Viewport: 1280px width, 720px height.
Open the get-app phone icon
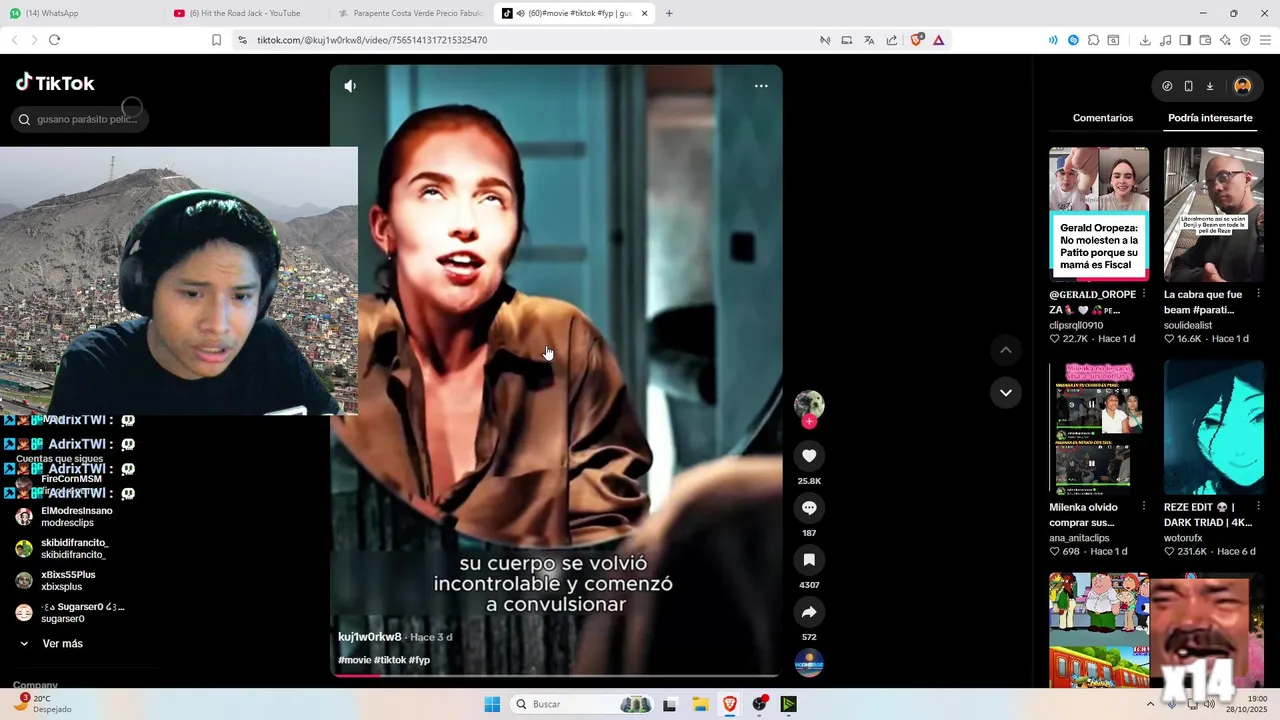1188,86
